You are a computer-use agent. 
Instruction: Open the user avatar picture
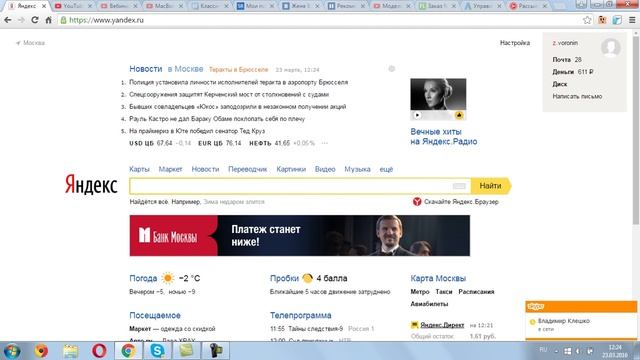coord(611,47)
